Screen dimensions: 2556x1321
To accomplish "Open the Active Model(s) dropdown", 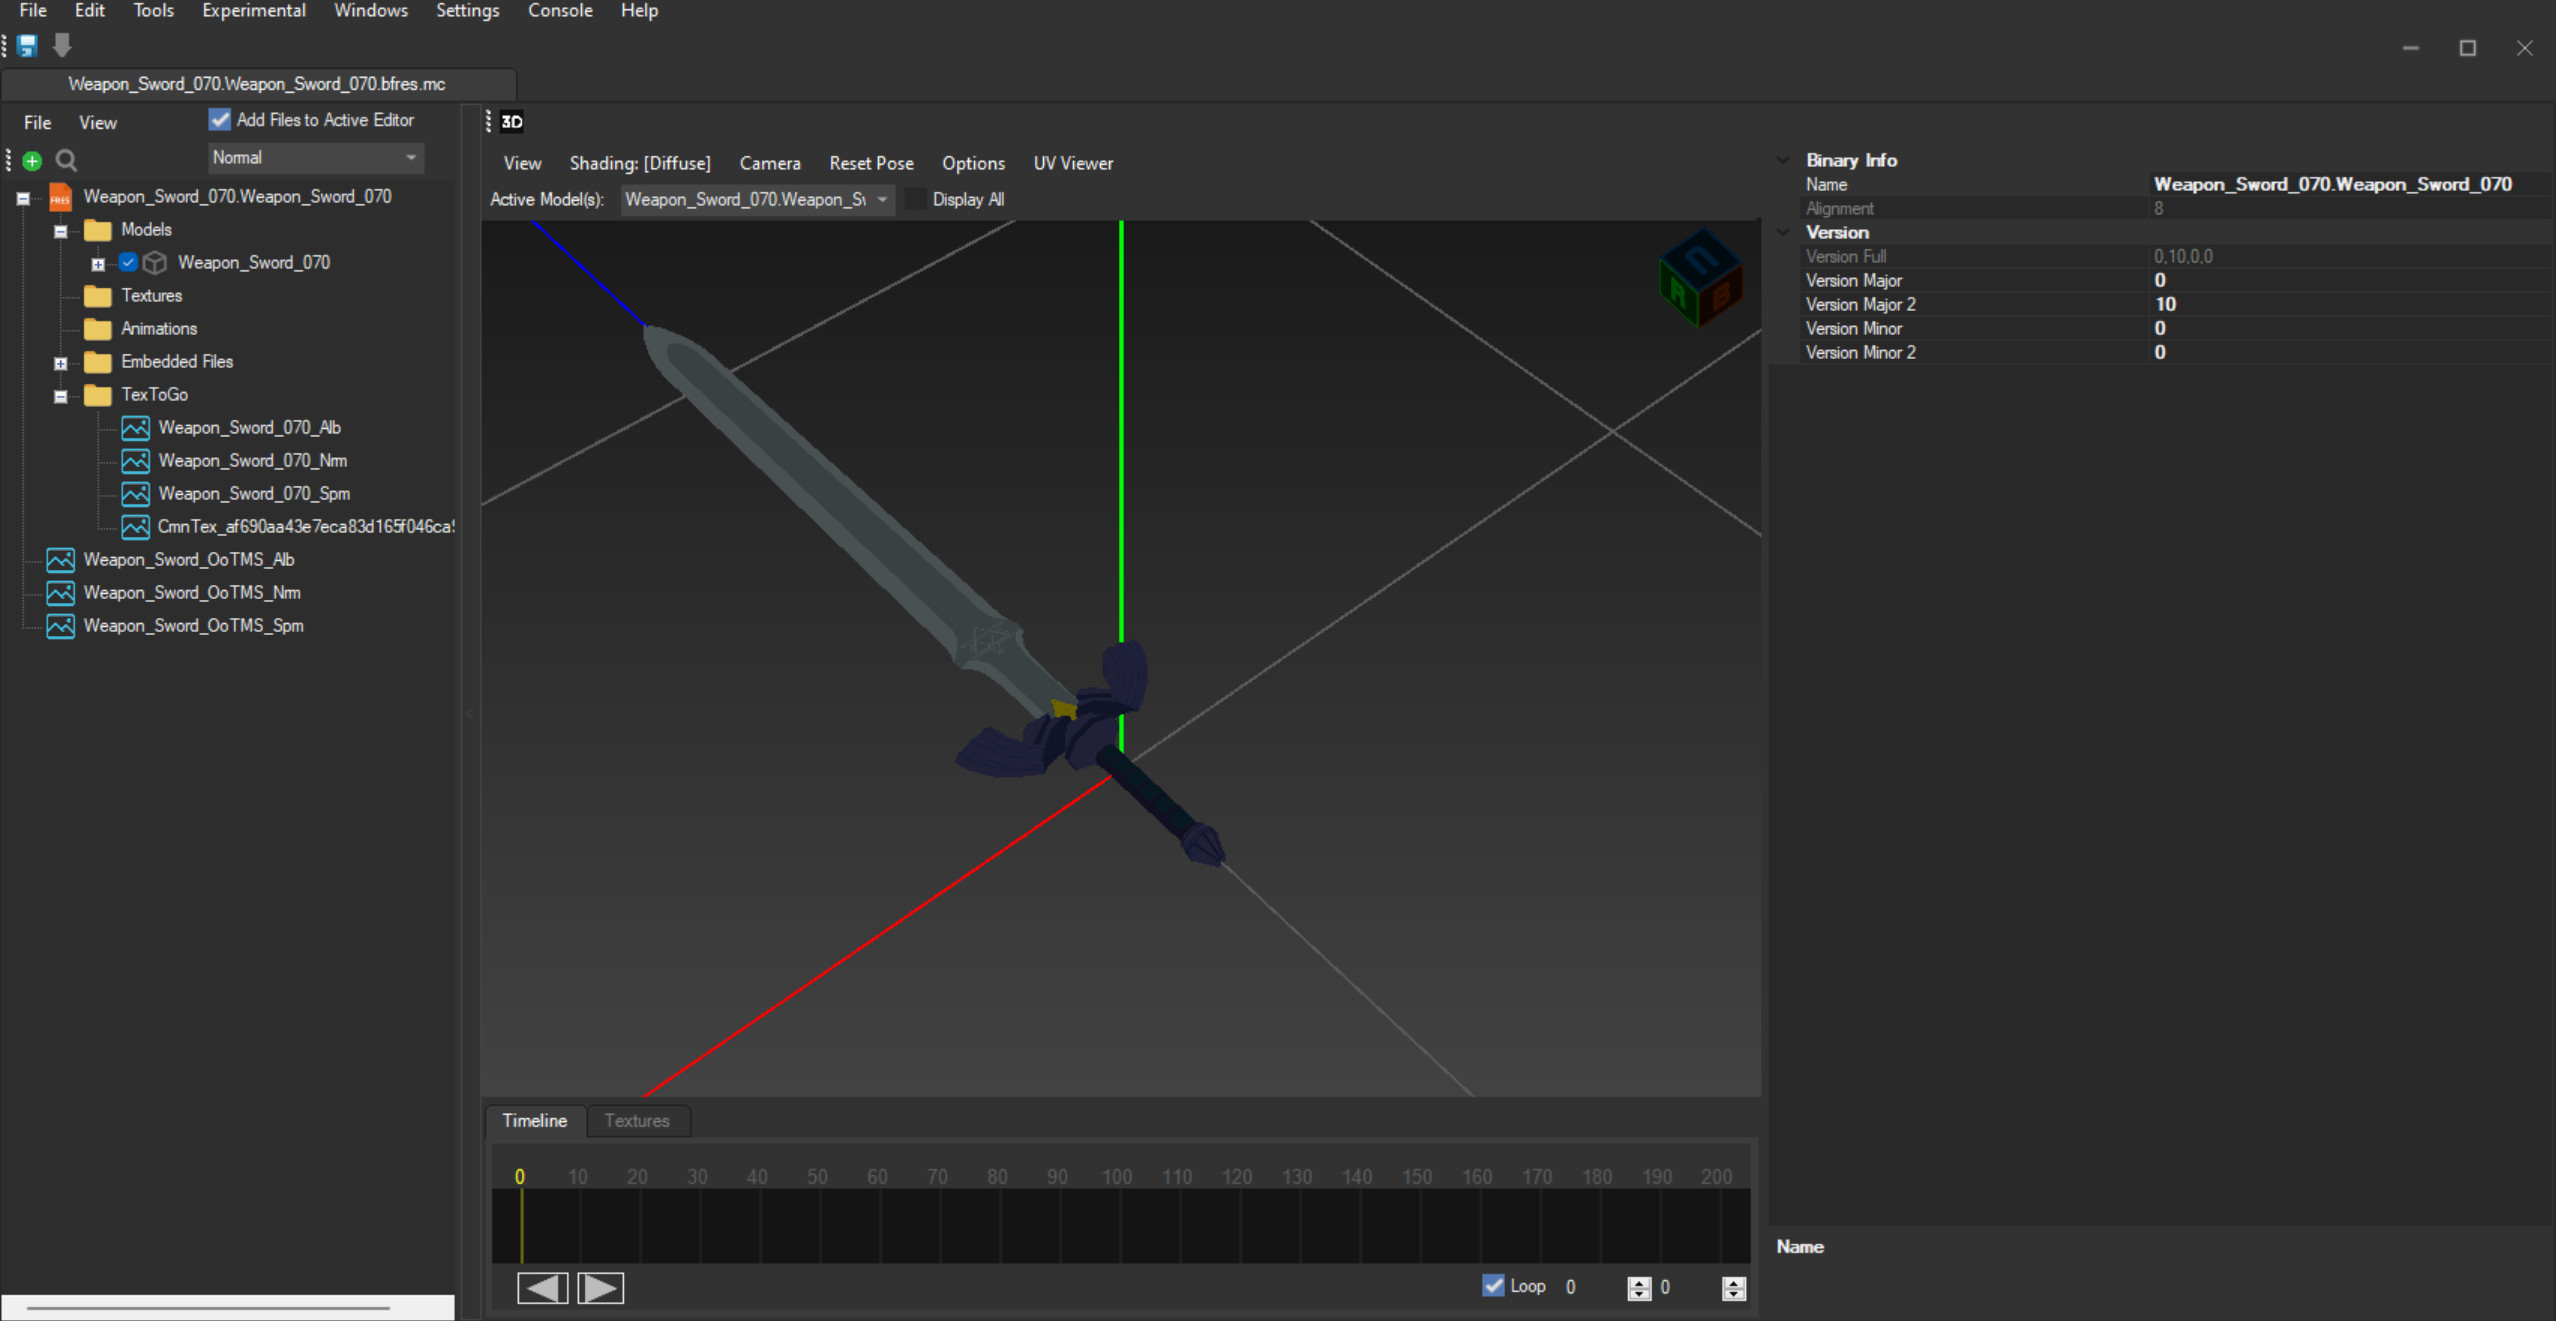I will (883, 199).
